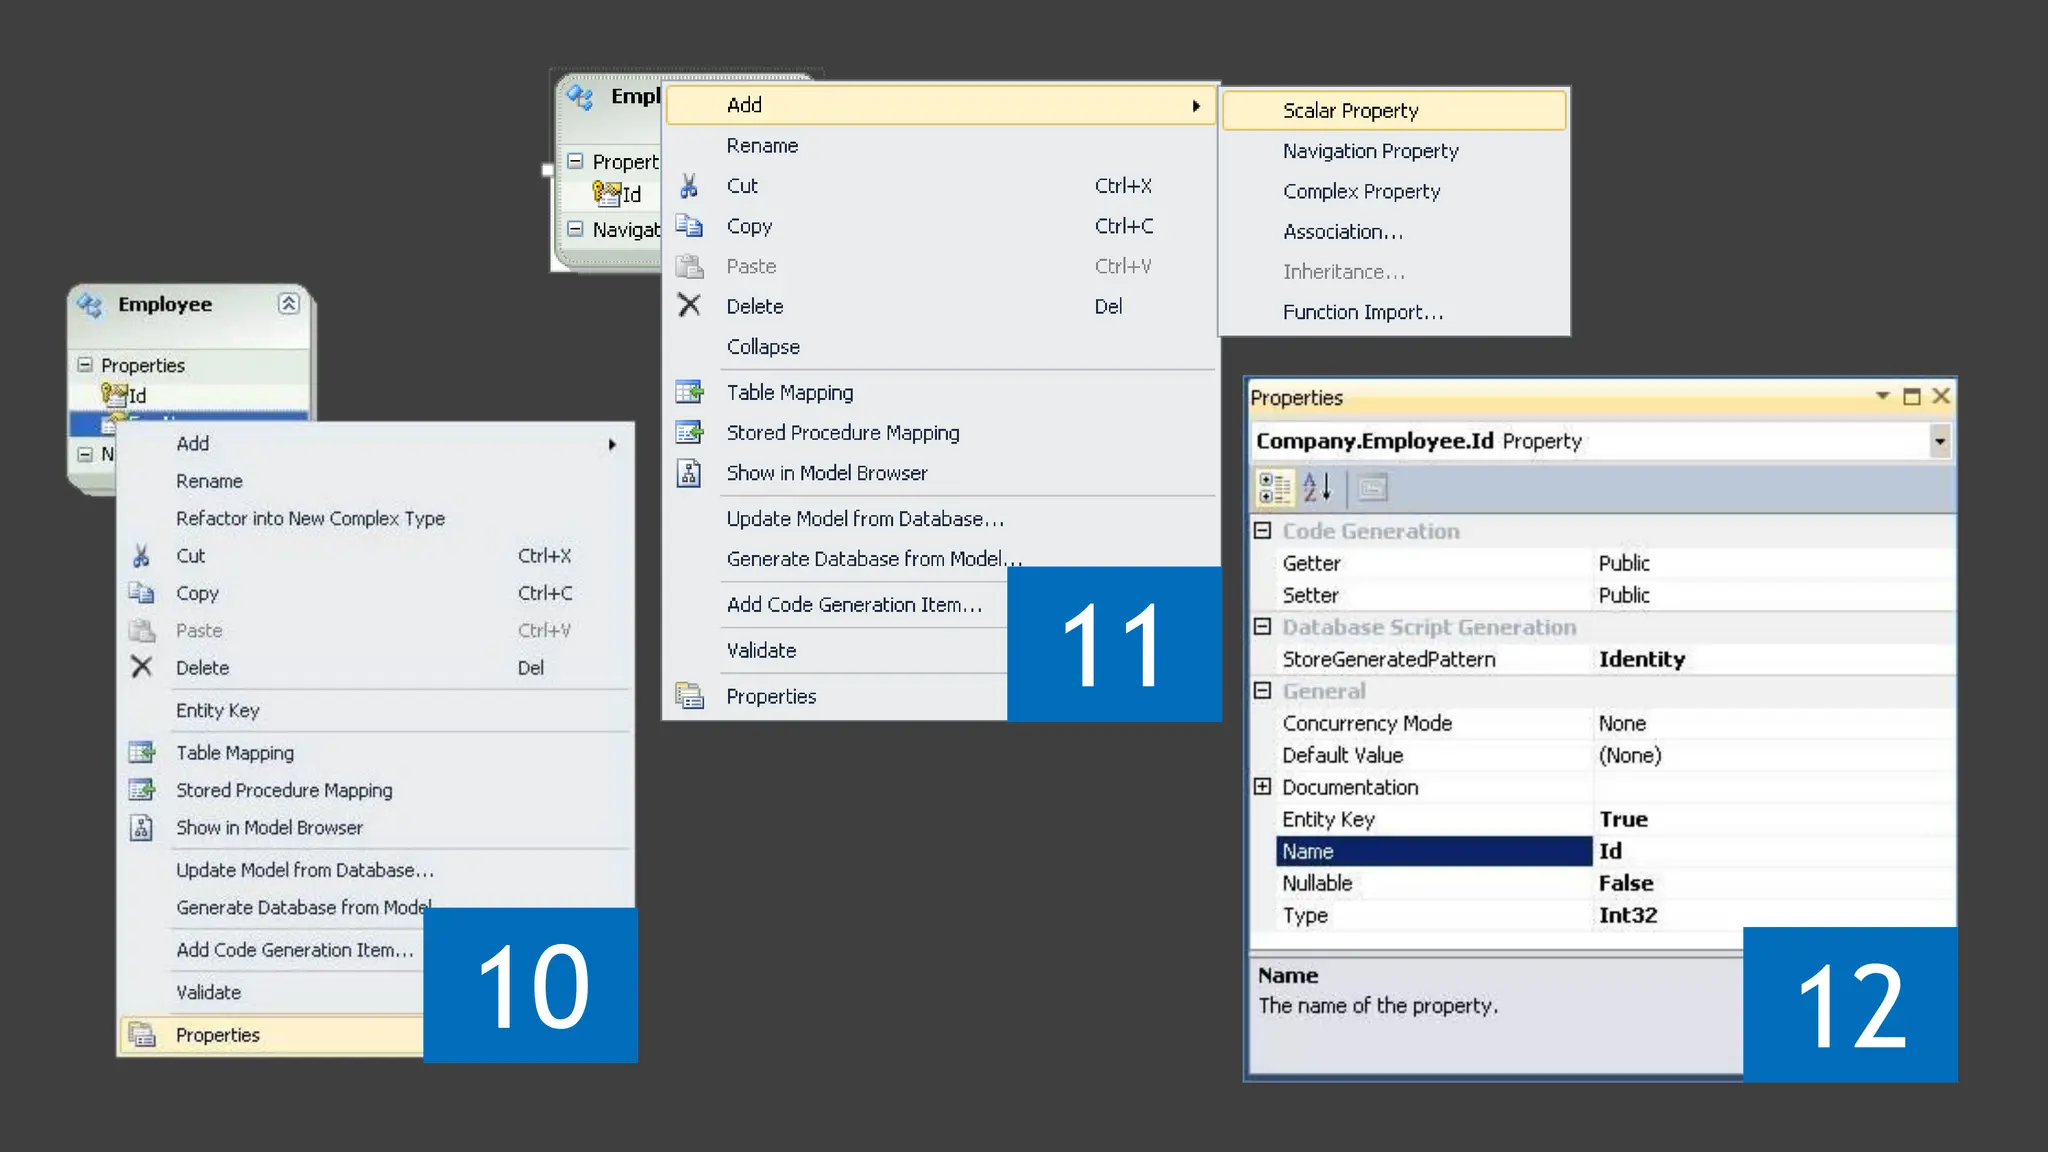Viewport: 2048px width, 1152px height.
Task: Click the Alphabetical sort icon in Properties
Action: click(x=1317, y=488)
